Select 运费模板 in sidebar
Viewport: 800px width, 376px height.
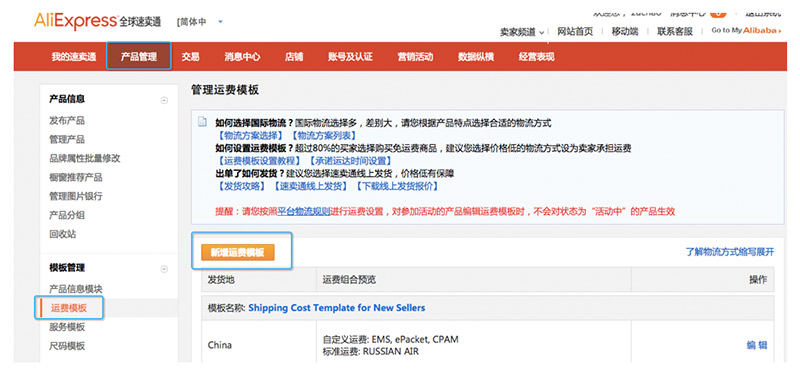coord(69,308)
